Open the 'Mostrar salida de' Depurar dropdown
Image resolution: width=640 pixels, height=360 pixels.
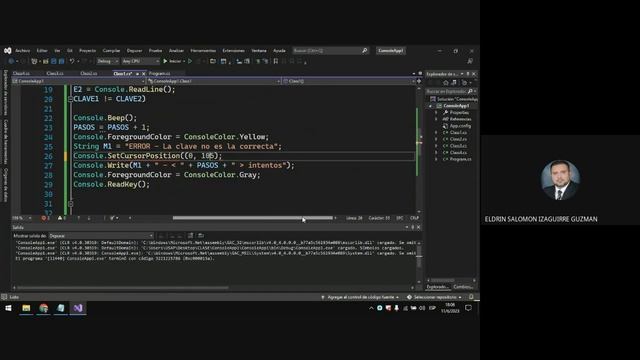pyautogui.click(x=101, y=236)
